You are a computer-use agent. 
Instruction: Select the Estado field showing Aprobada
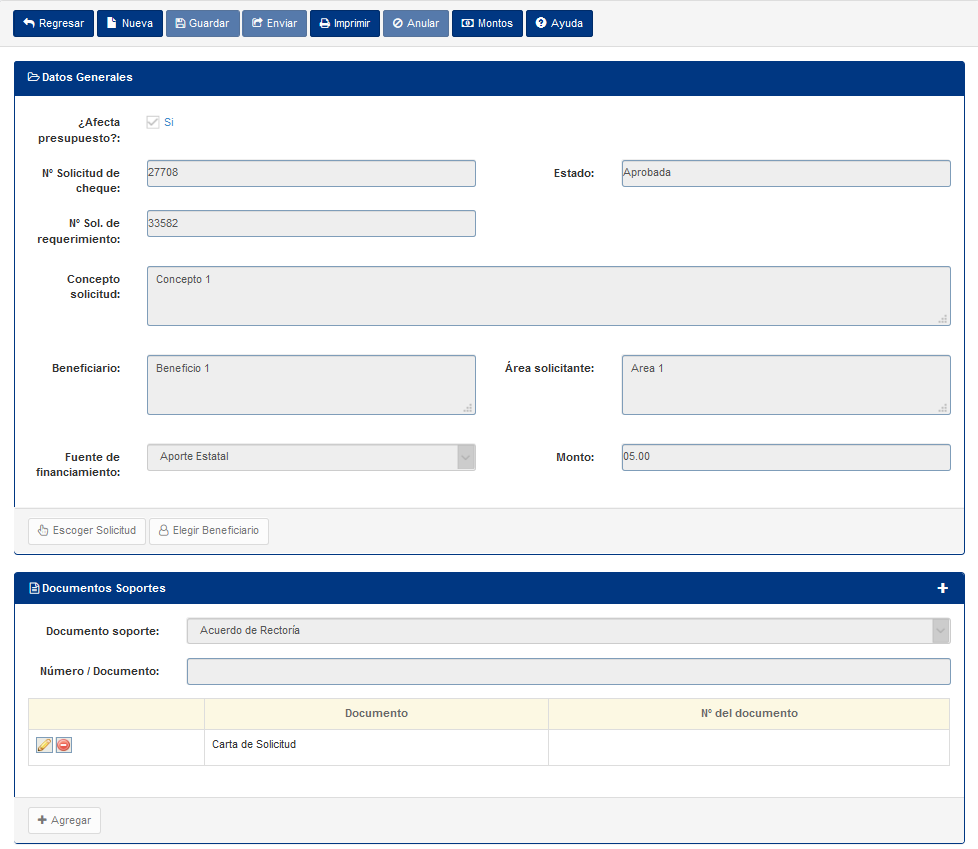point(786,173)
